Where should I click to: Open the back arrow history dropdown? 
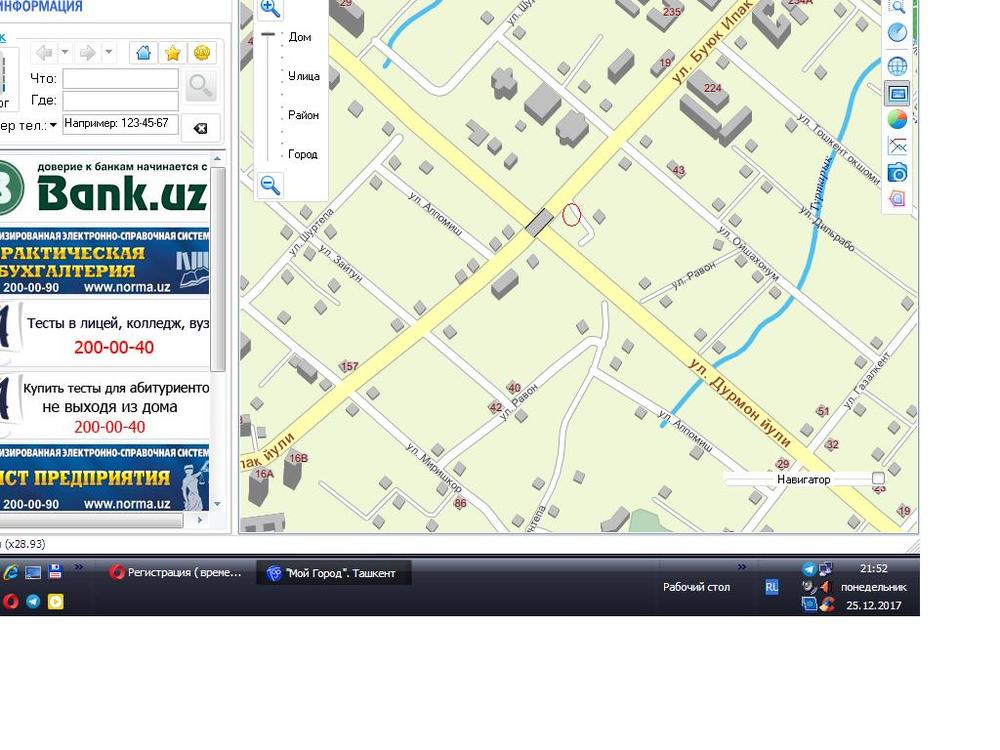66,53
